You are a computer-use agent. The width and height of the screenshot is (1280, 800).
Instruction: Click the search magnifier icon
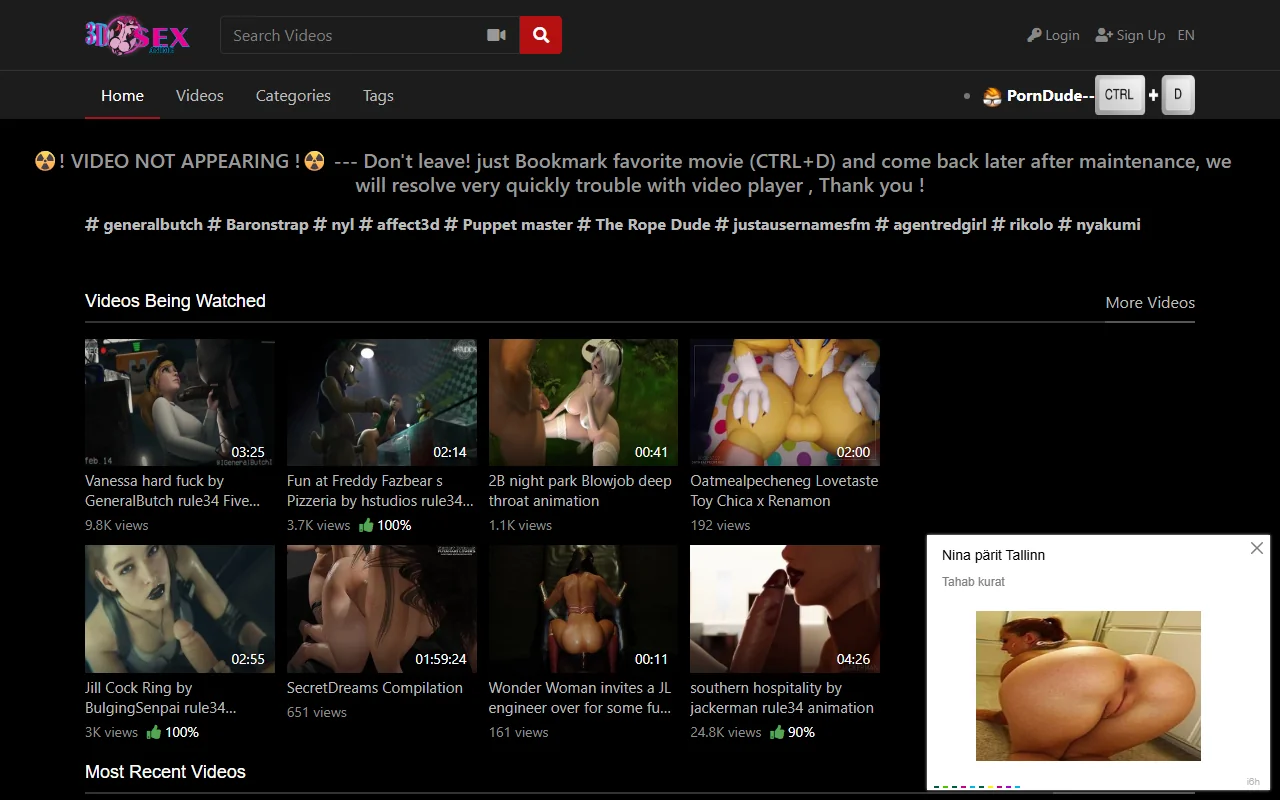540,34
